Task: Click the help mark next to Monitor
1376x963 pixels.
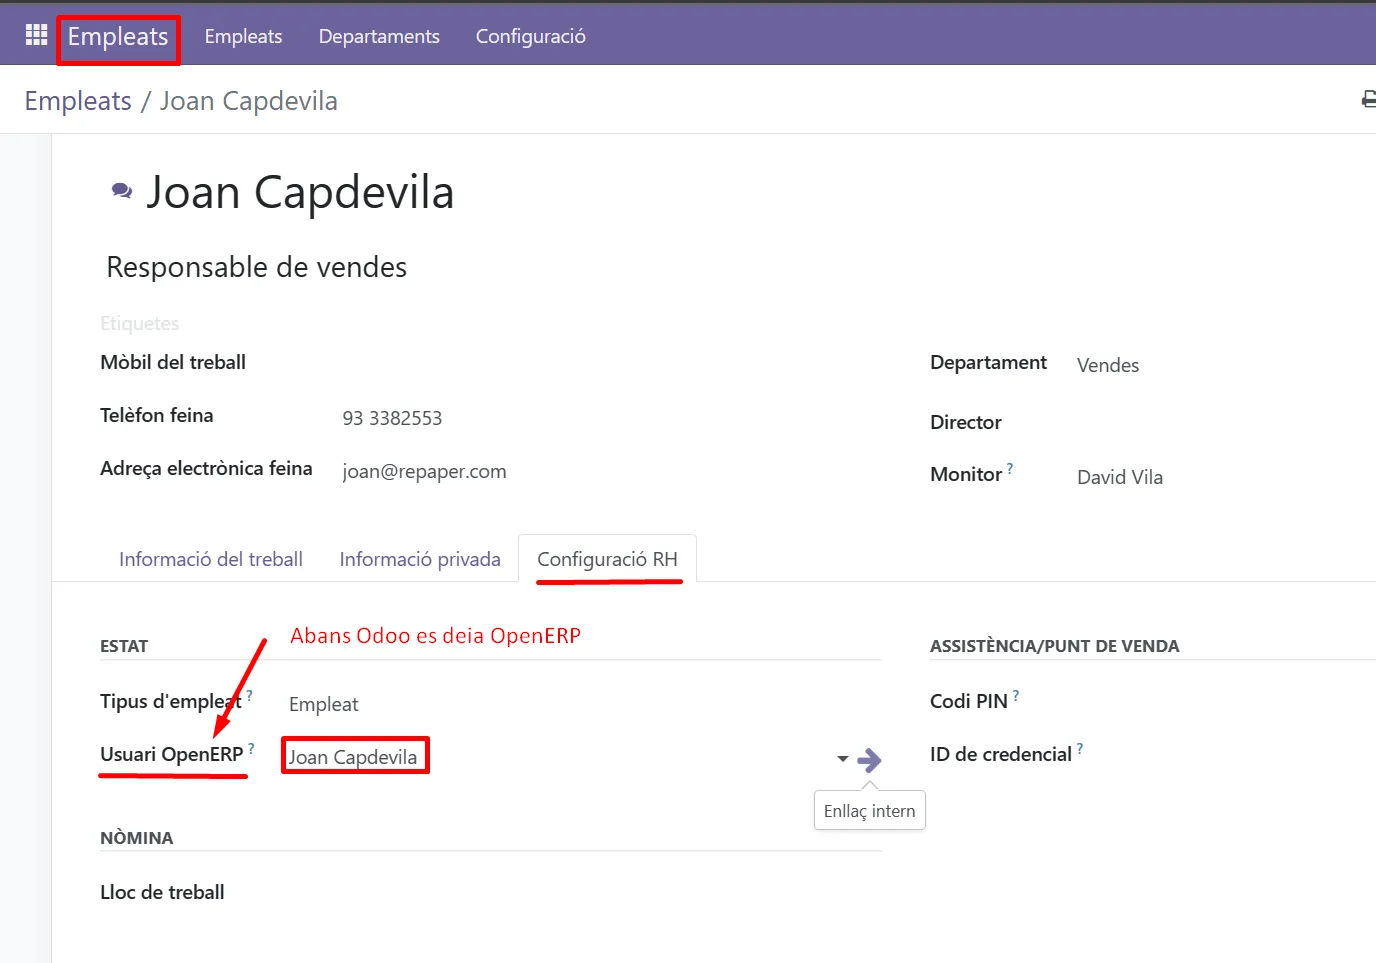Action: tap(1010, 468)
